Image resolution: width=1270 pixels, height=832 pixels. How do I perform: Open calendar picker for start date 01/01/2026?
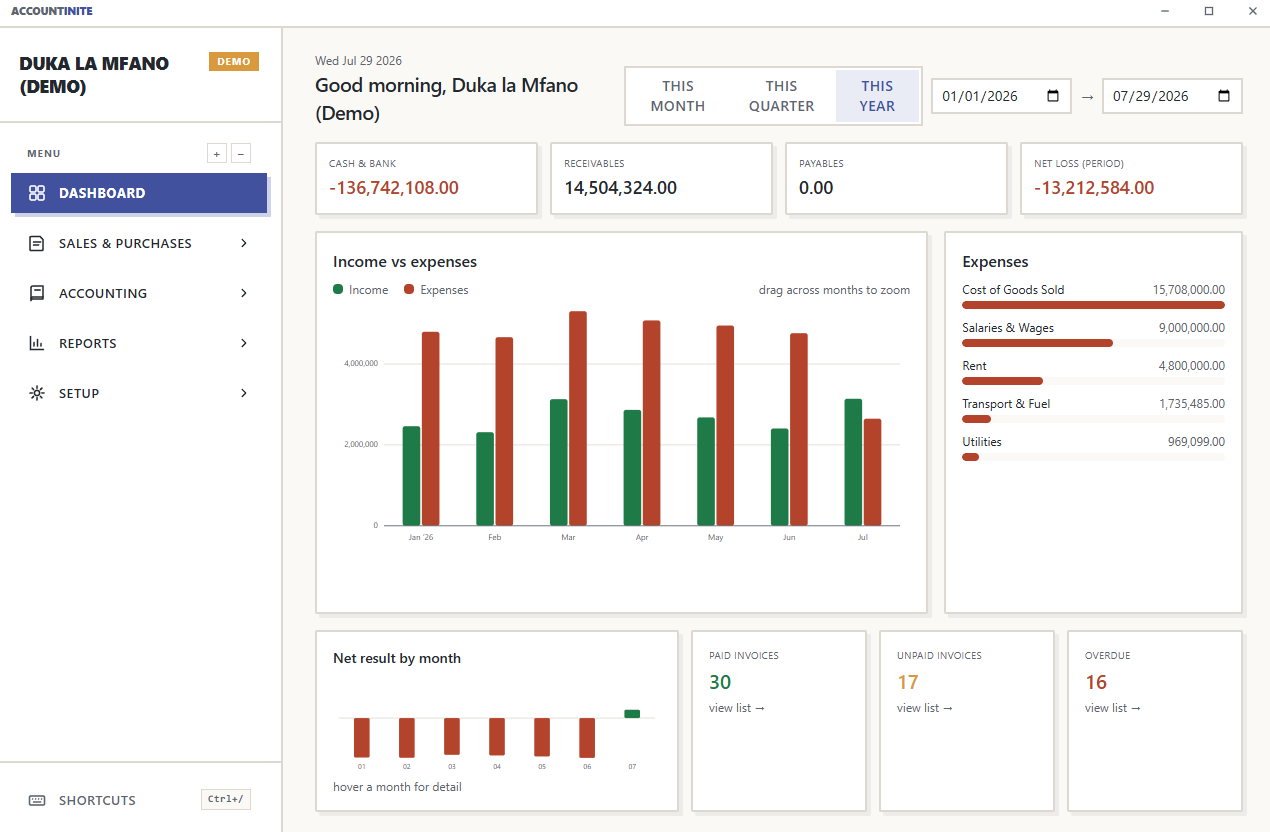click(1053, 96)
